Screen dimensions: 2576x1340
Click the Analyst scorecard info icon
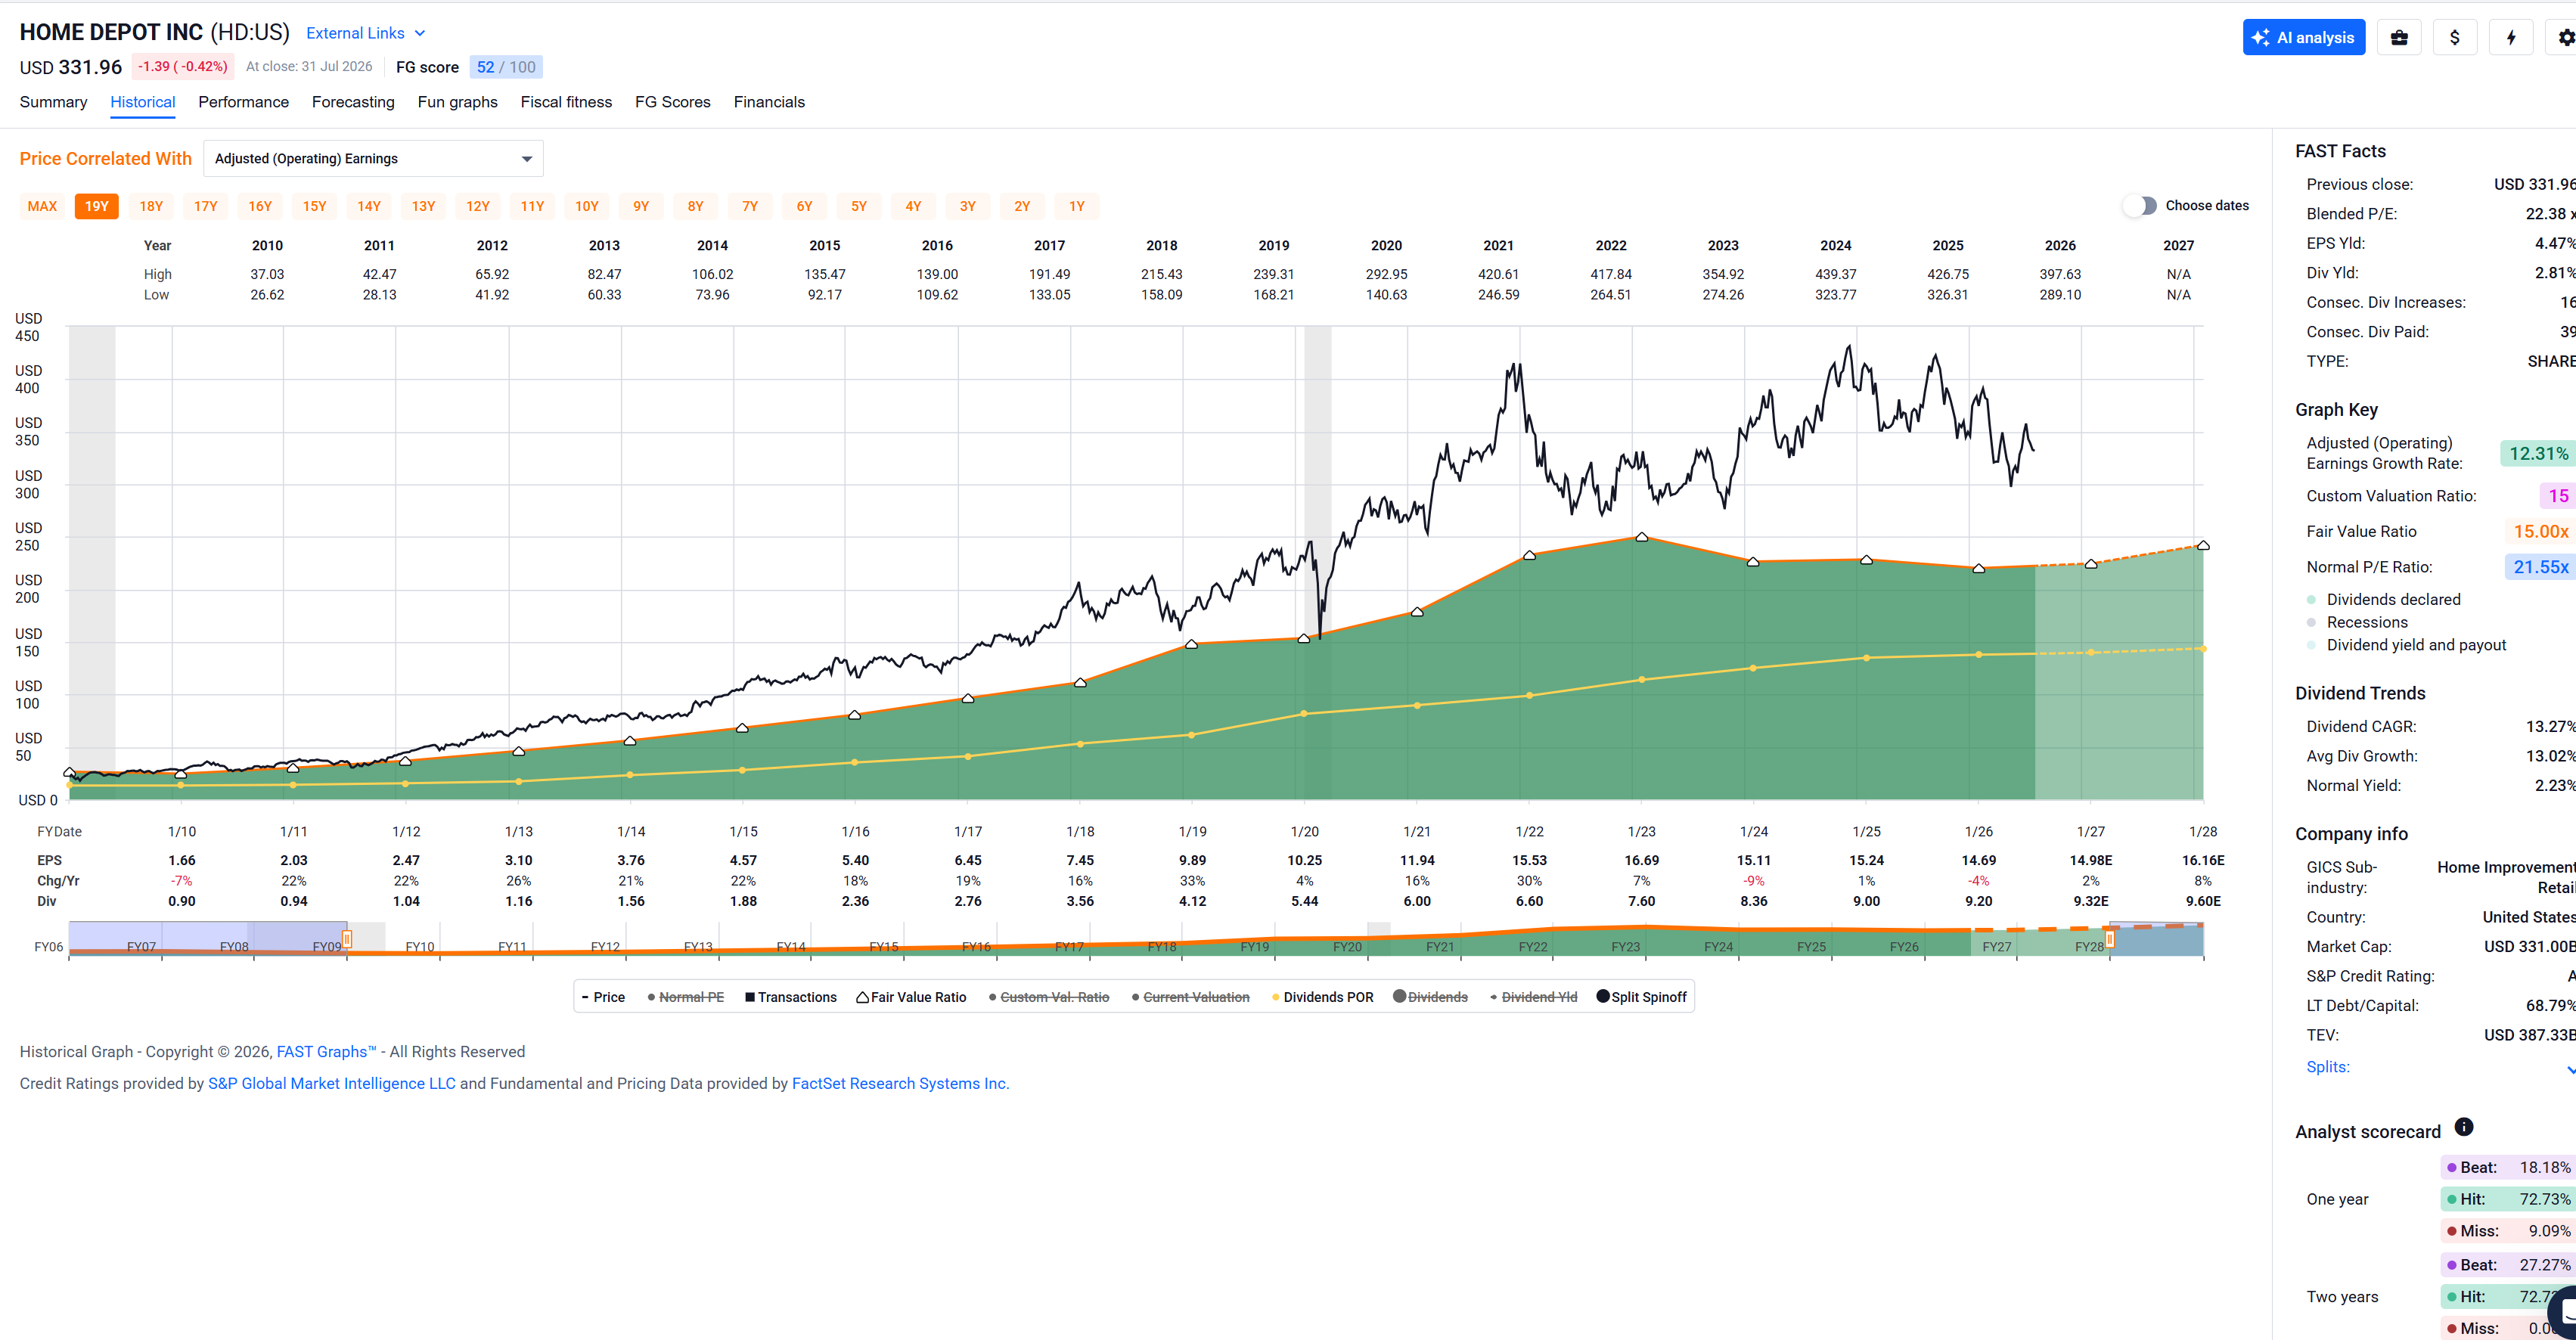click(2464, 1127)
